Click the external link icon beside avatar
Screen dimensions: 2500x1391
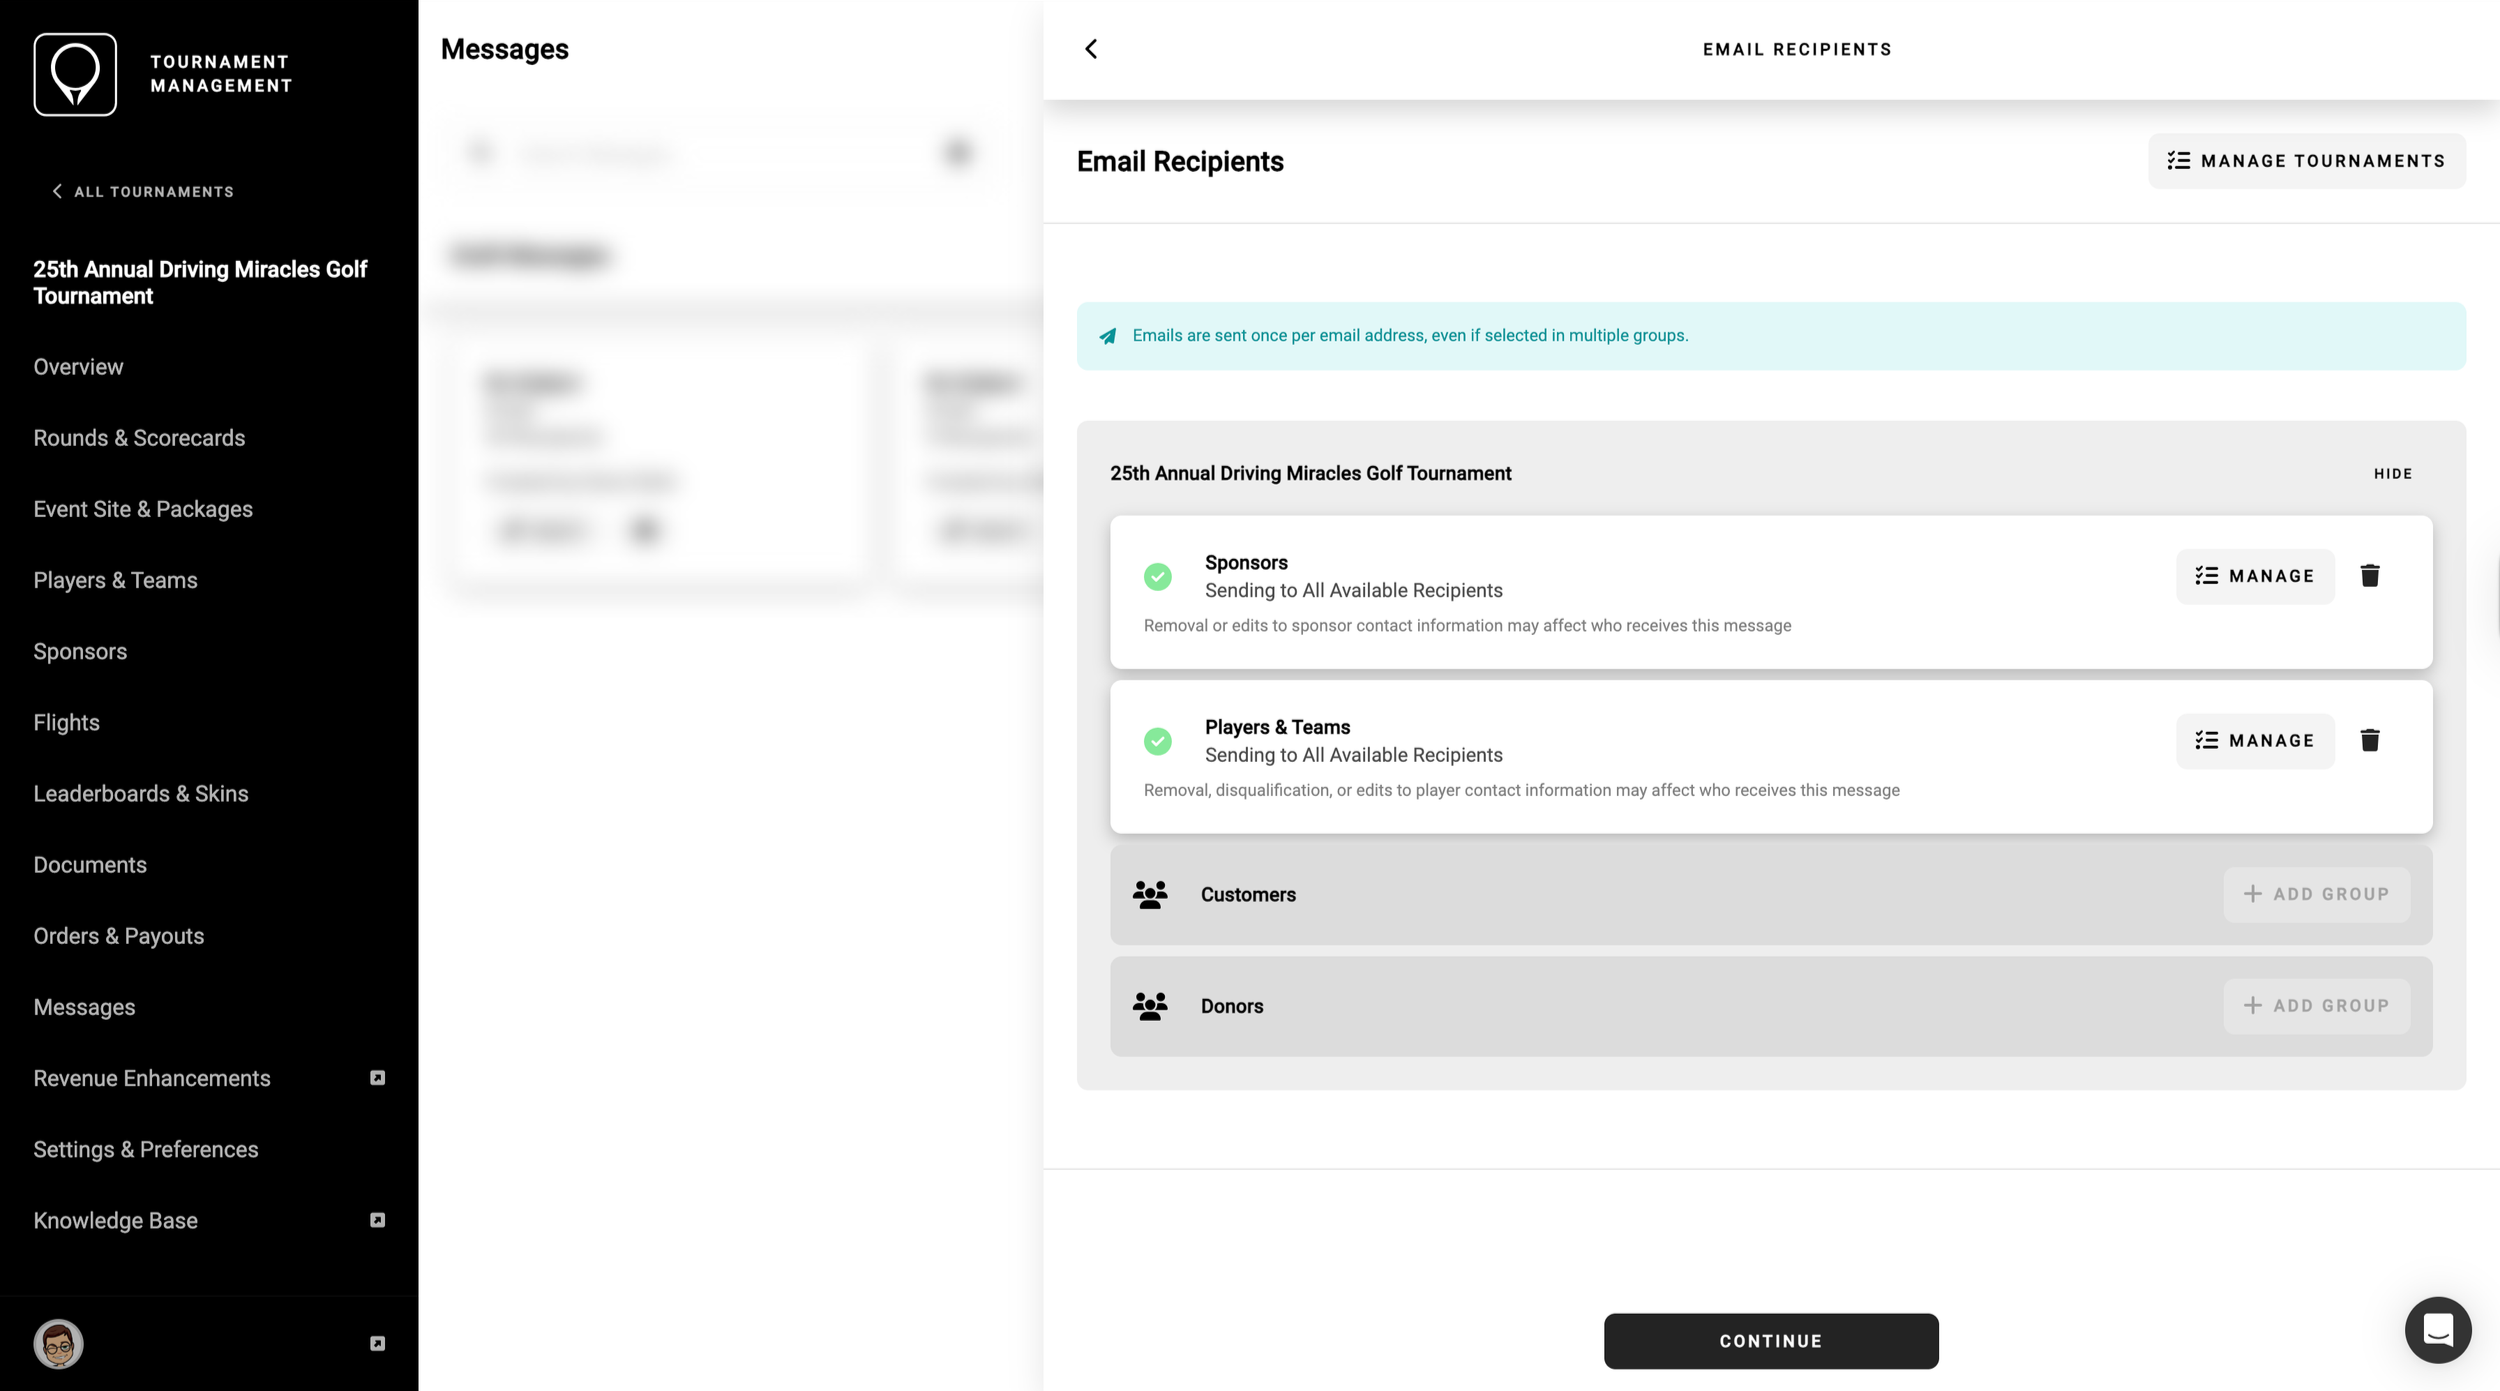point(377,1343)
